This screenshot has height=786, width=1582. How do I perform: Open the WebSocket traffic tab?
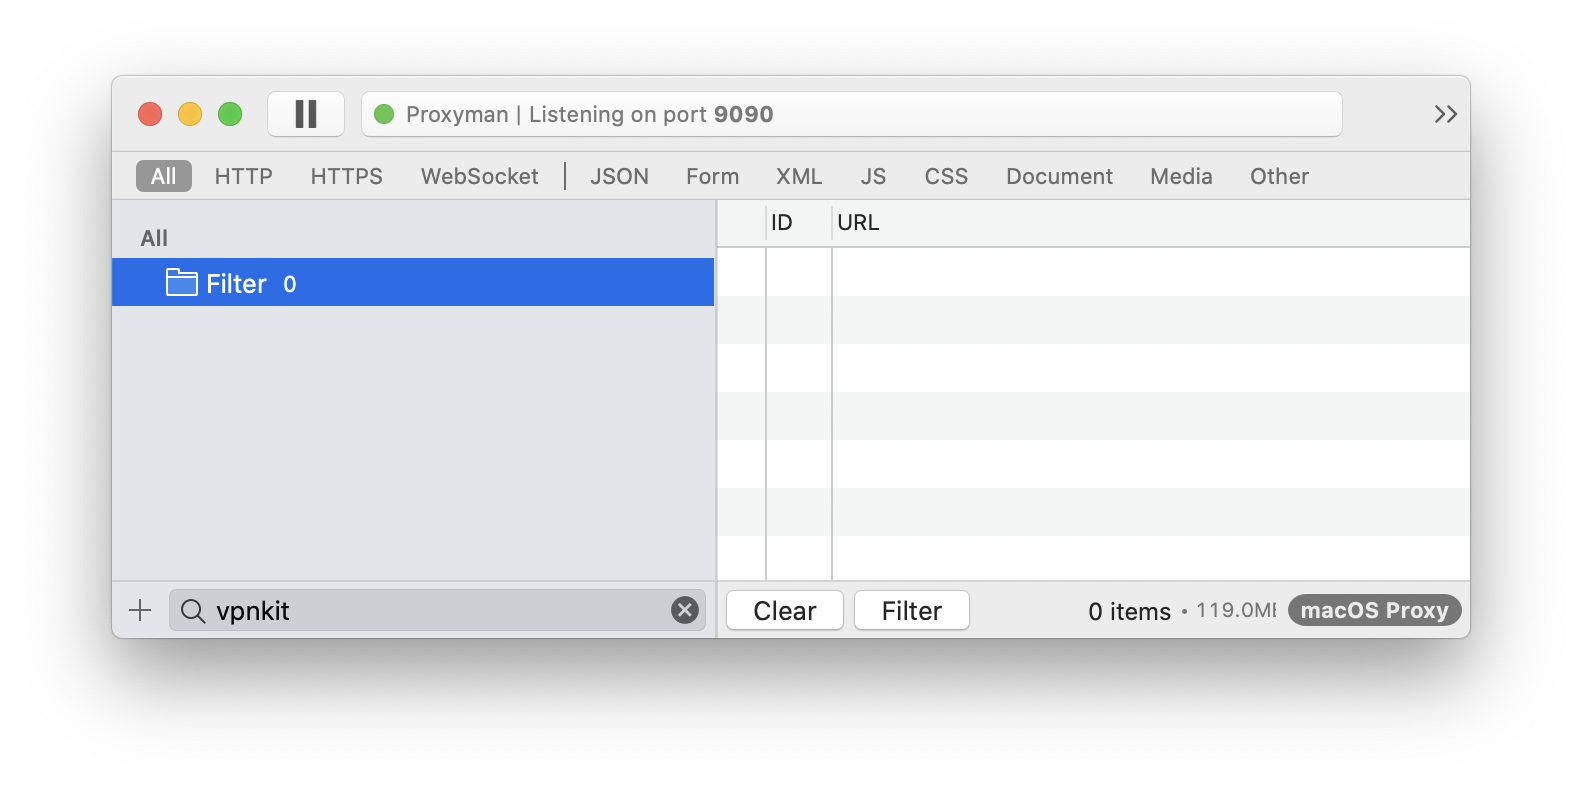click(x=478, y=176)
